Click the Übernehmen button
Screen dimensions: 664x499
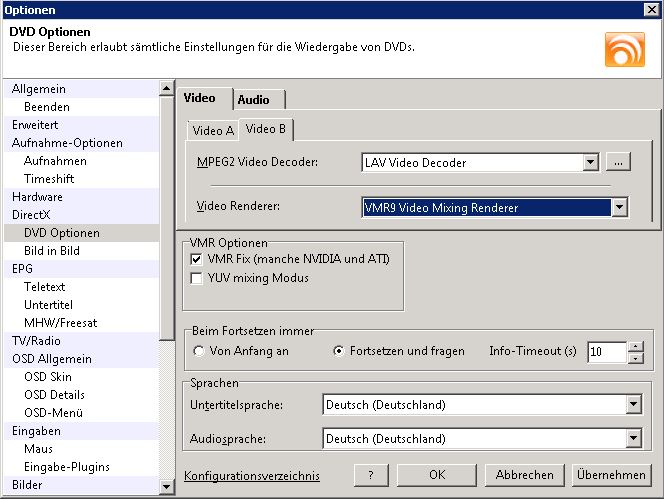click(x=610, y=475)
